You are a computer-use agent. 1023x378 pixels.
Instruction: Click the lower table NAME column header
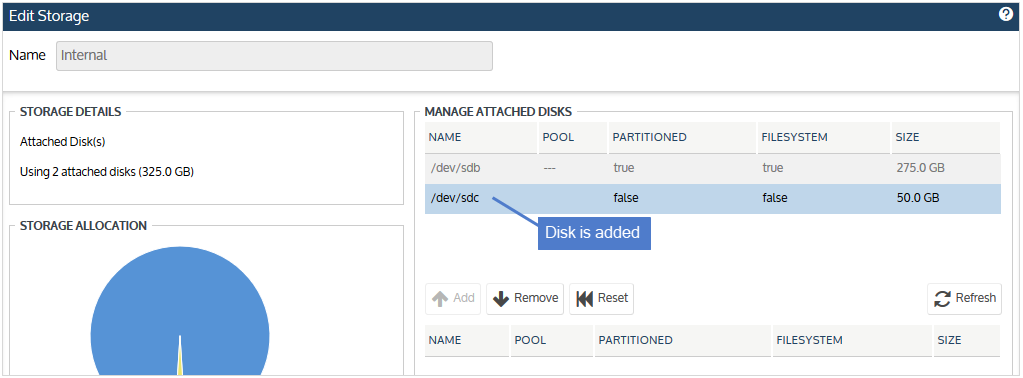(x=467, y=341)
